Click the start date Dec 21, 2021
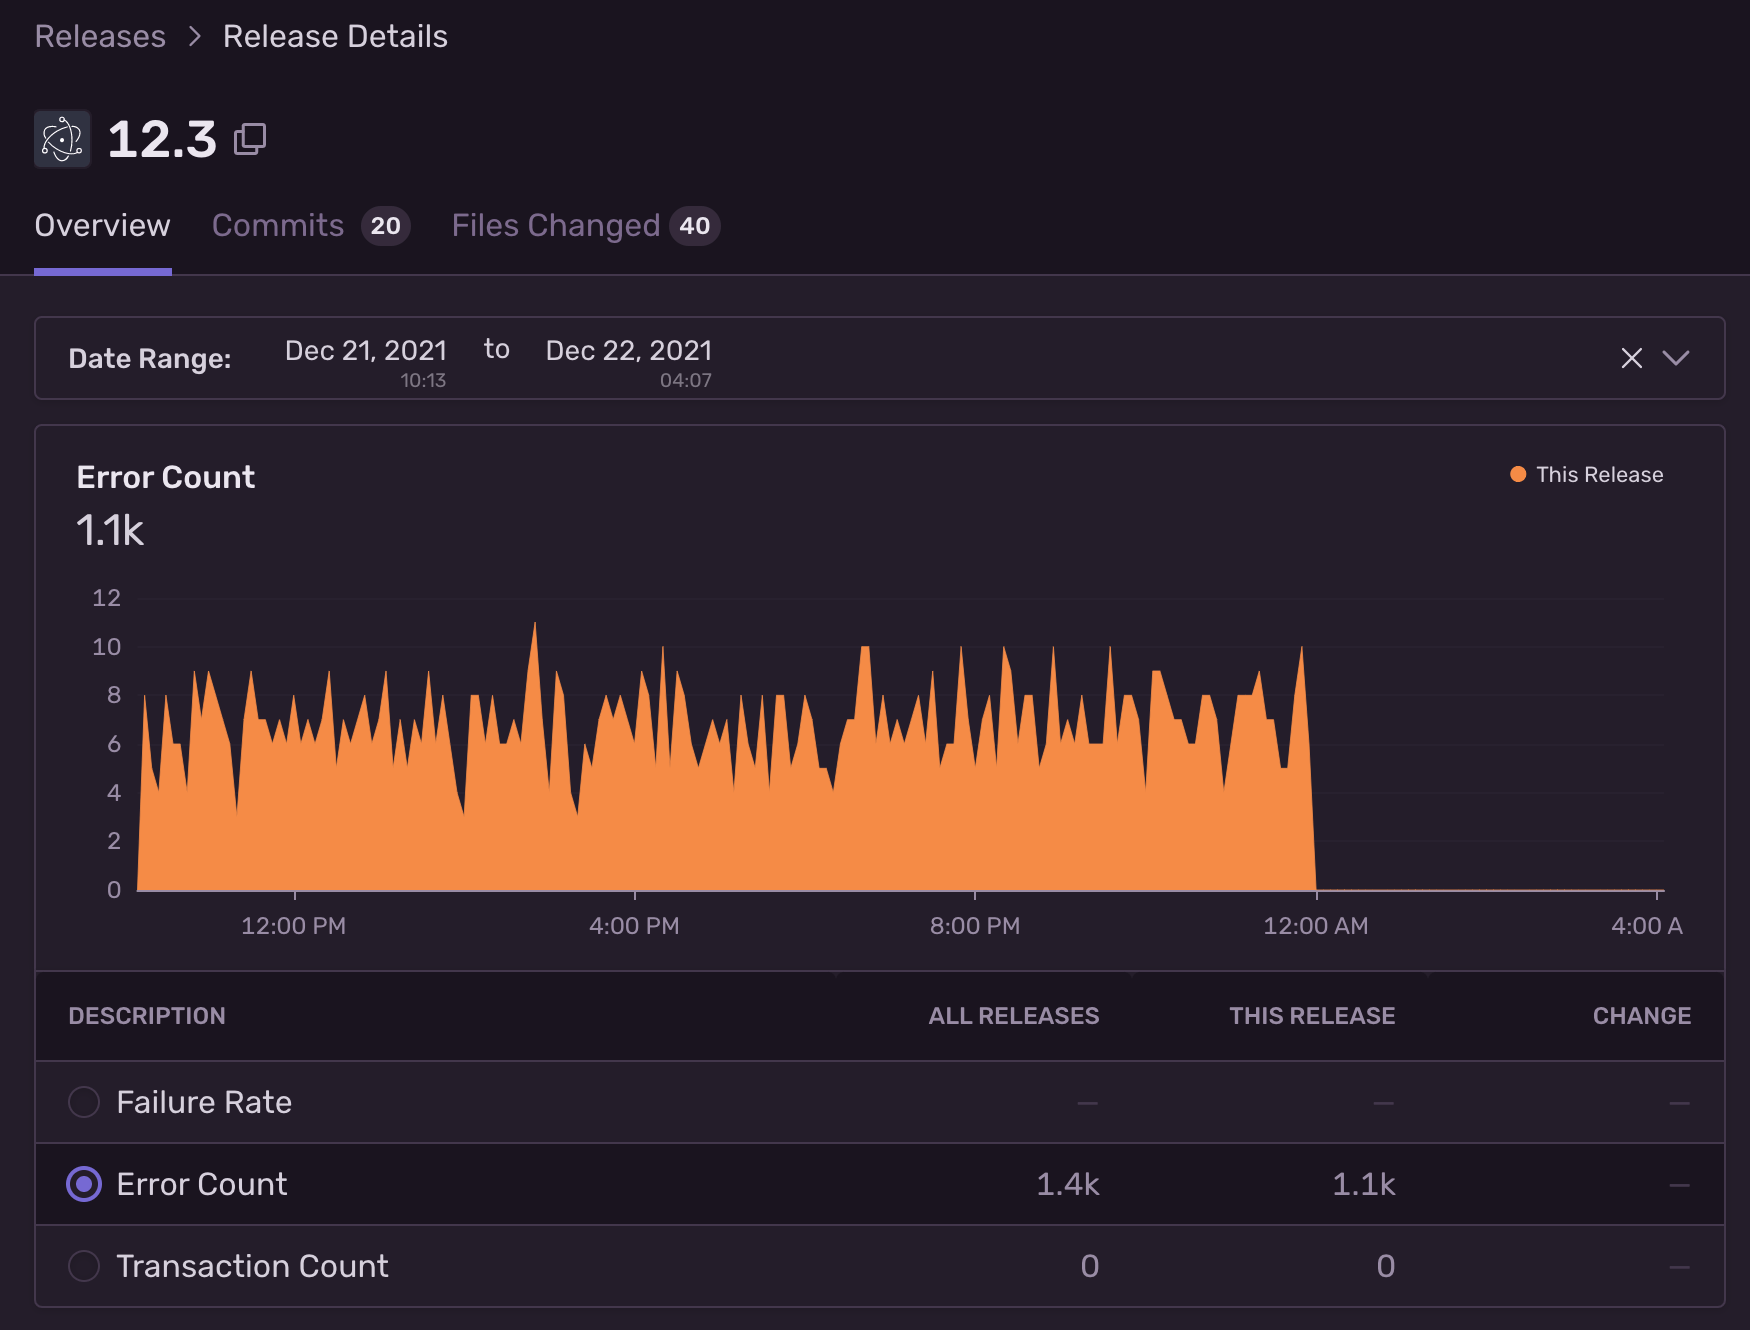Image resolution: width=1750 pixels, height=1330 pixels. click(366, 351)
